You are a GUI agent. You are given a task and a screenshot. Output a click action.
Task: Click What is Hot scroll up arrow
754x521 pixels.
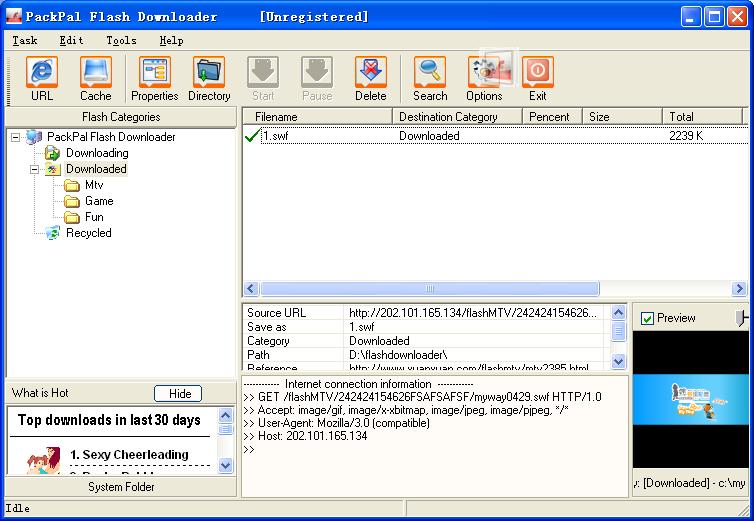[225, 414]
